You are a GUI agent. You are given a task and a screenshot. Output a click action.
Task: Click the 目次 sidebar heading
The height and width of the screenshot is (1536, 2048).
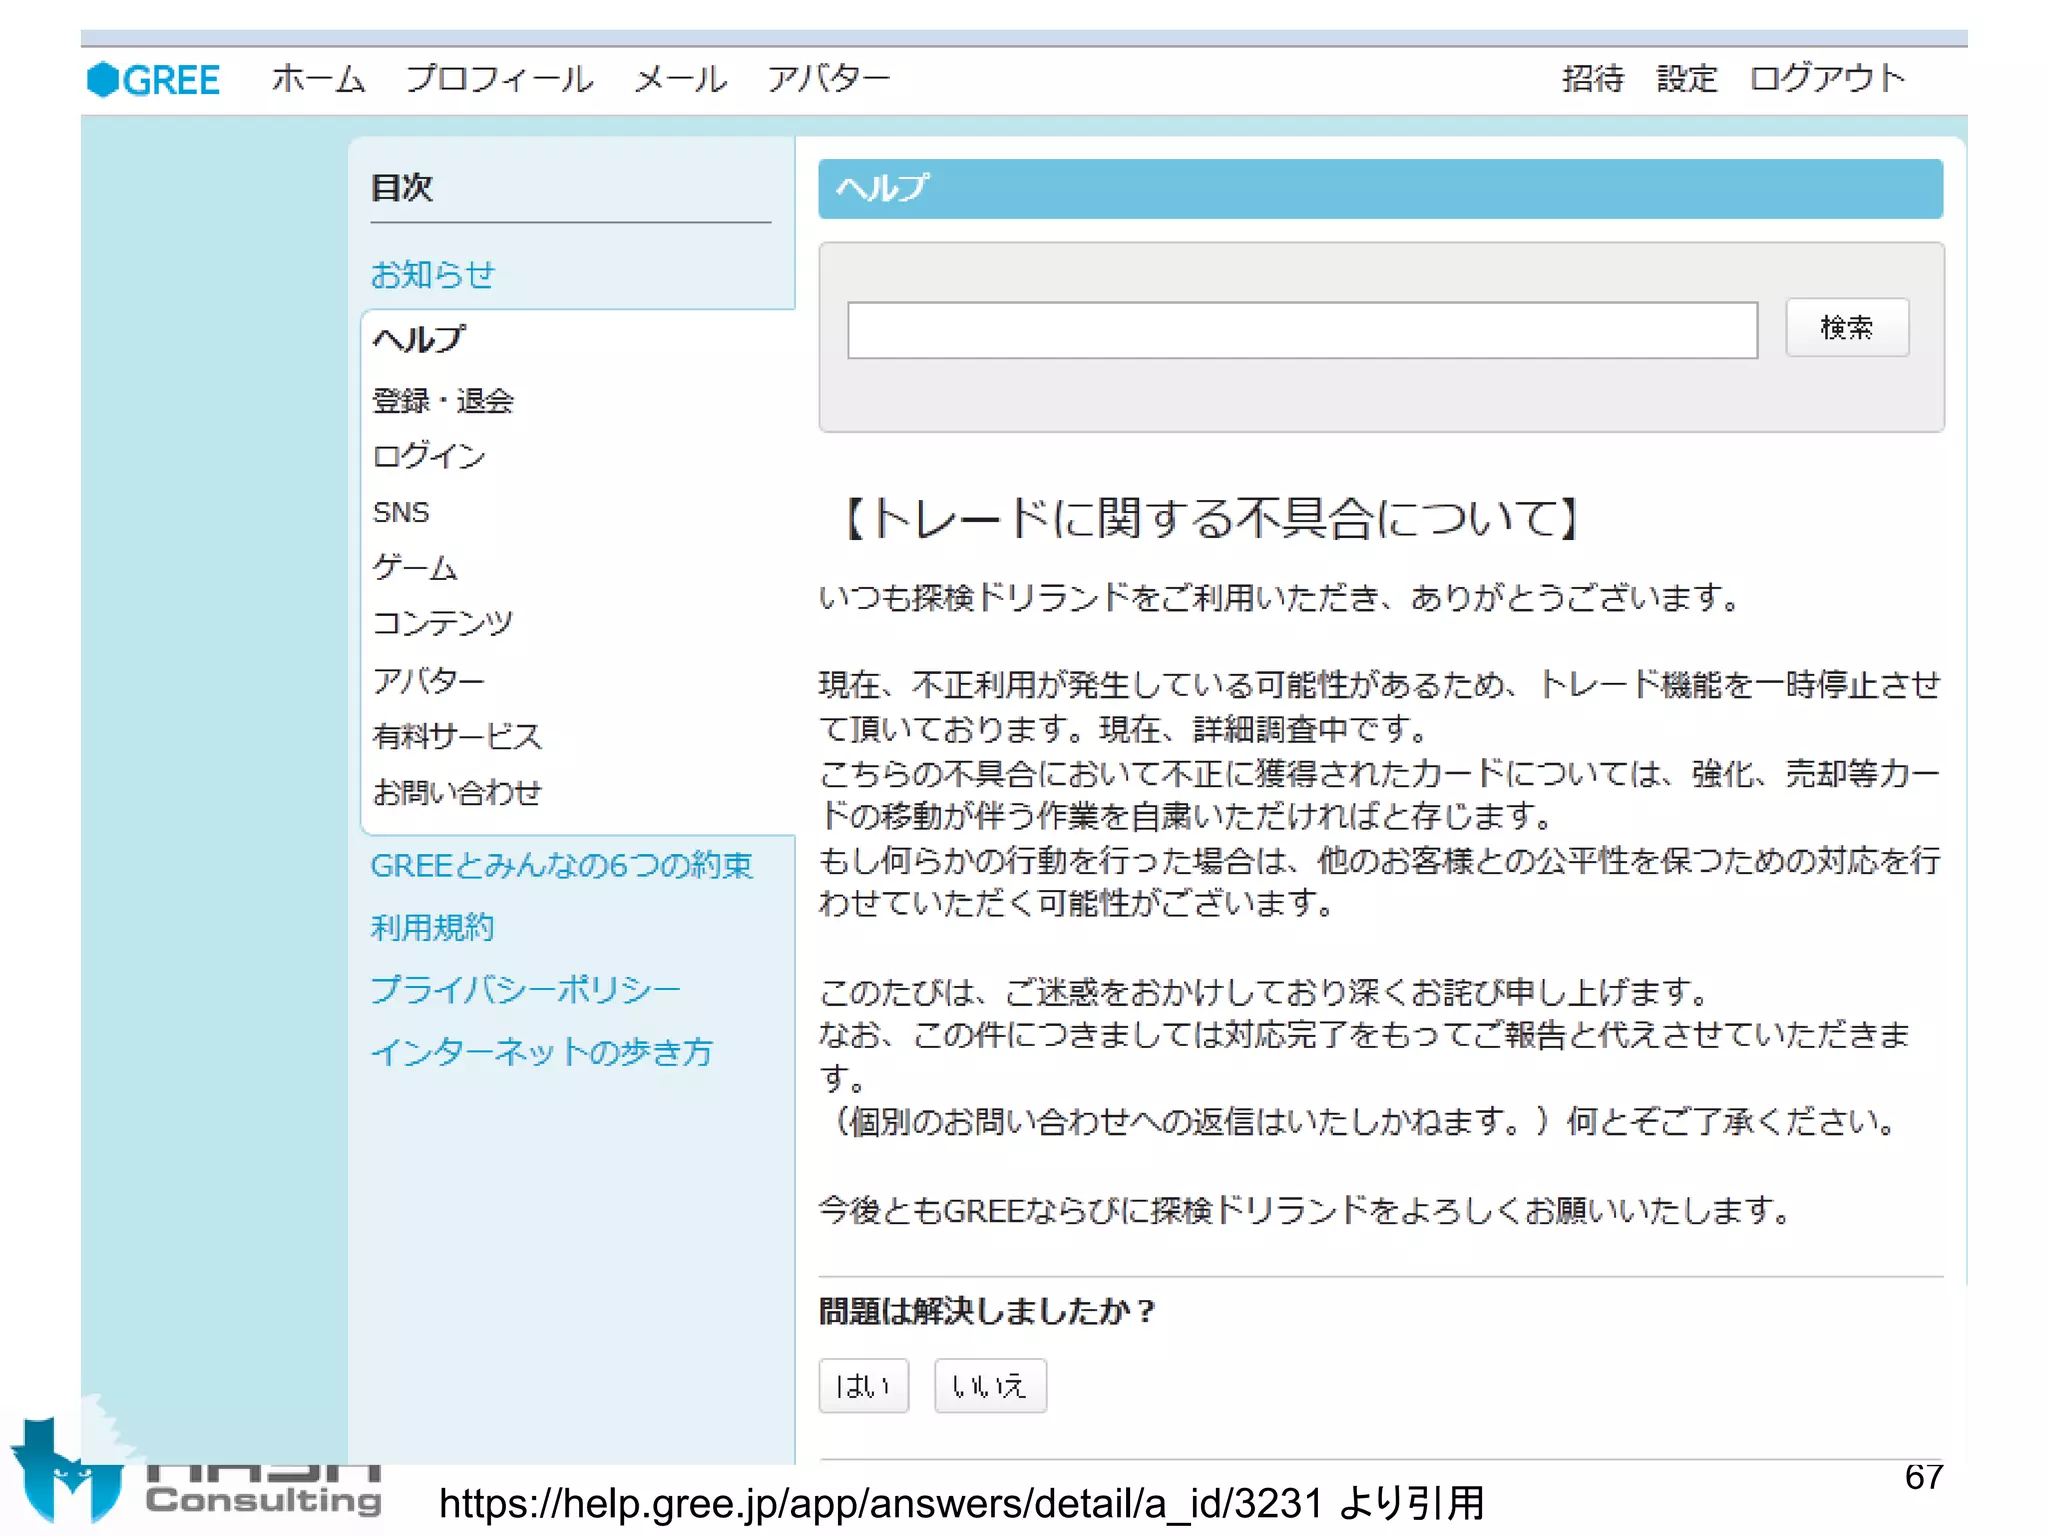coord(401,188)
